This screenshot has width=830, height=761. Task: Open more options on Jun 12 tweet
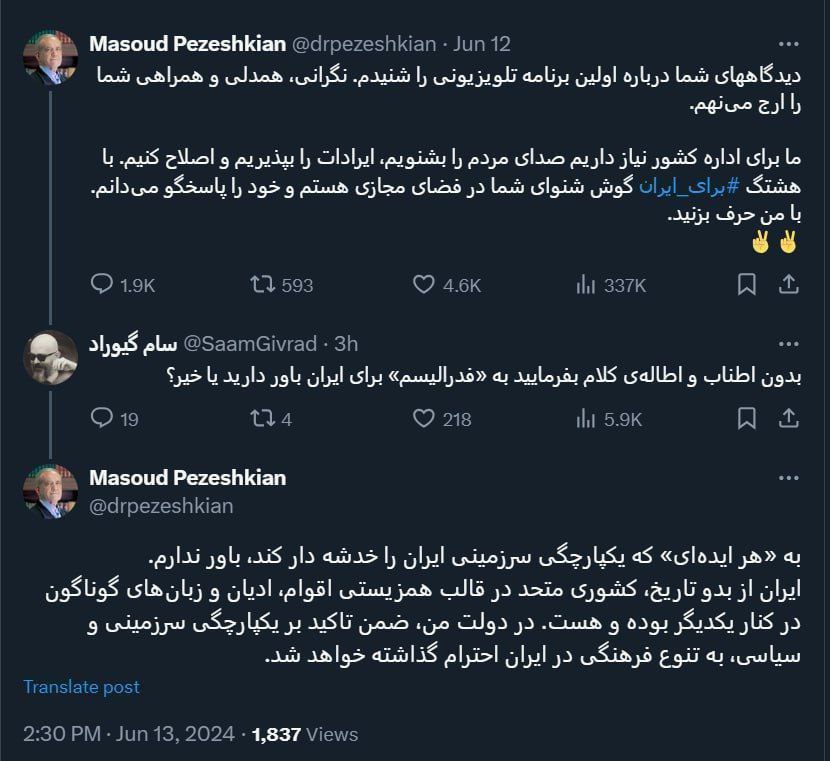(788, 44)
